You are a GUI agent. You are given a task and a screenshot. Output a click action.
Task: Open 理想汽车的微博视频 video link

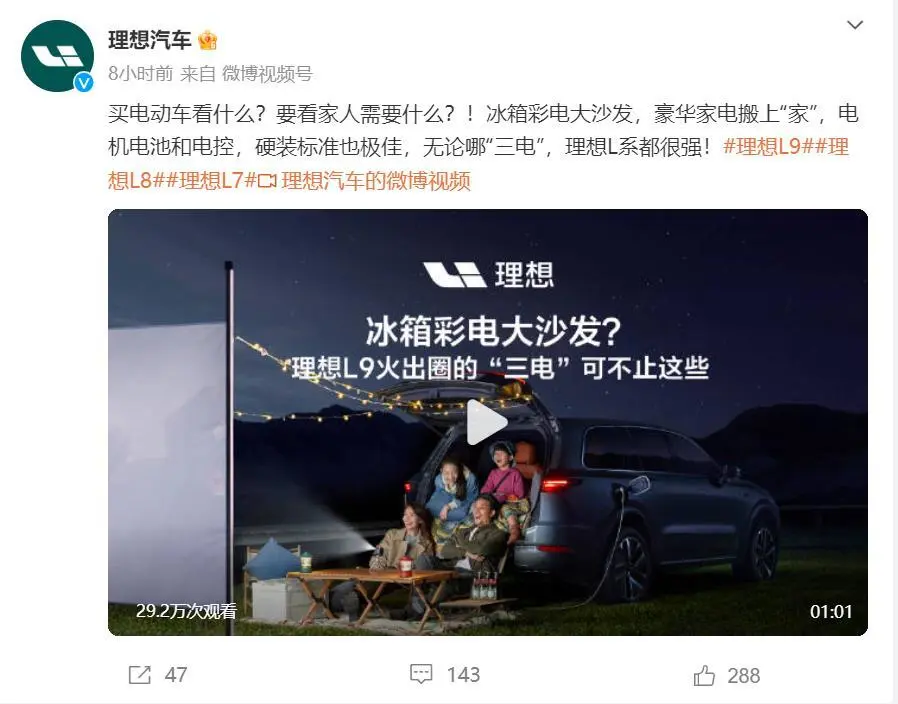376,180
